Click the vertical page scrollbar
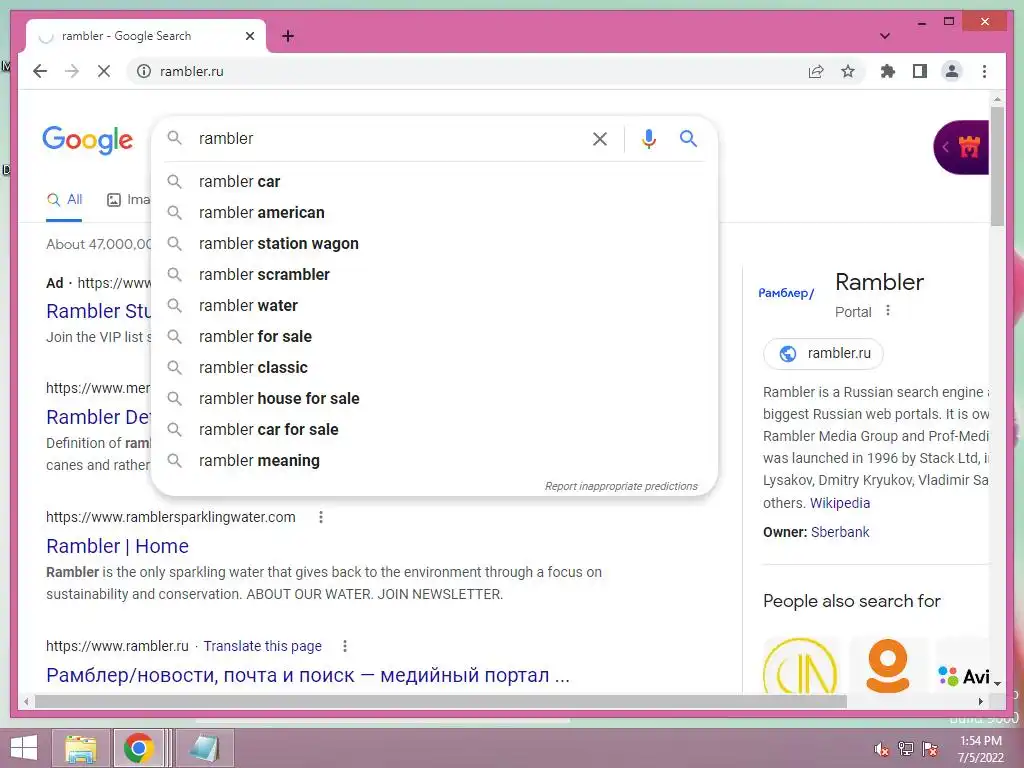This screenshot has width=1024, height=768. (997, 167)
